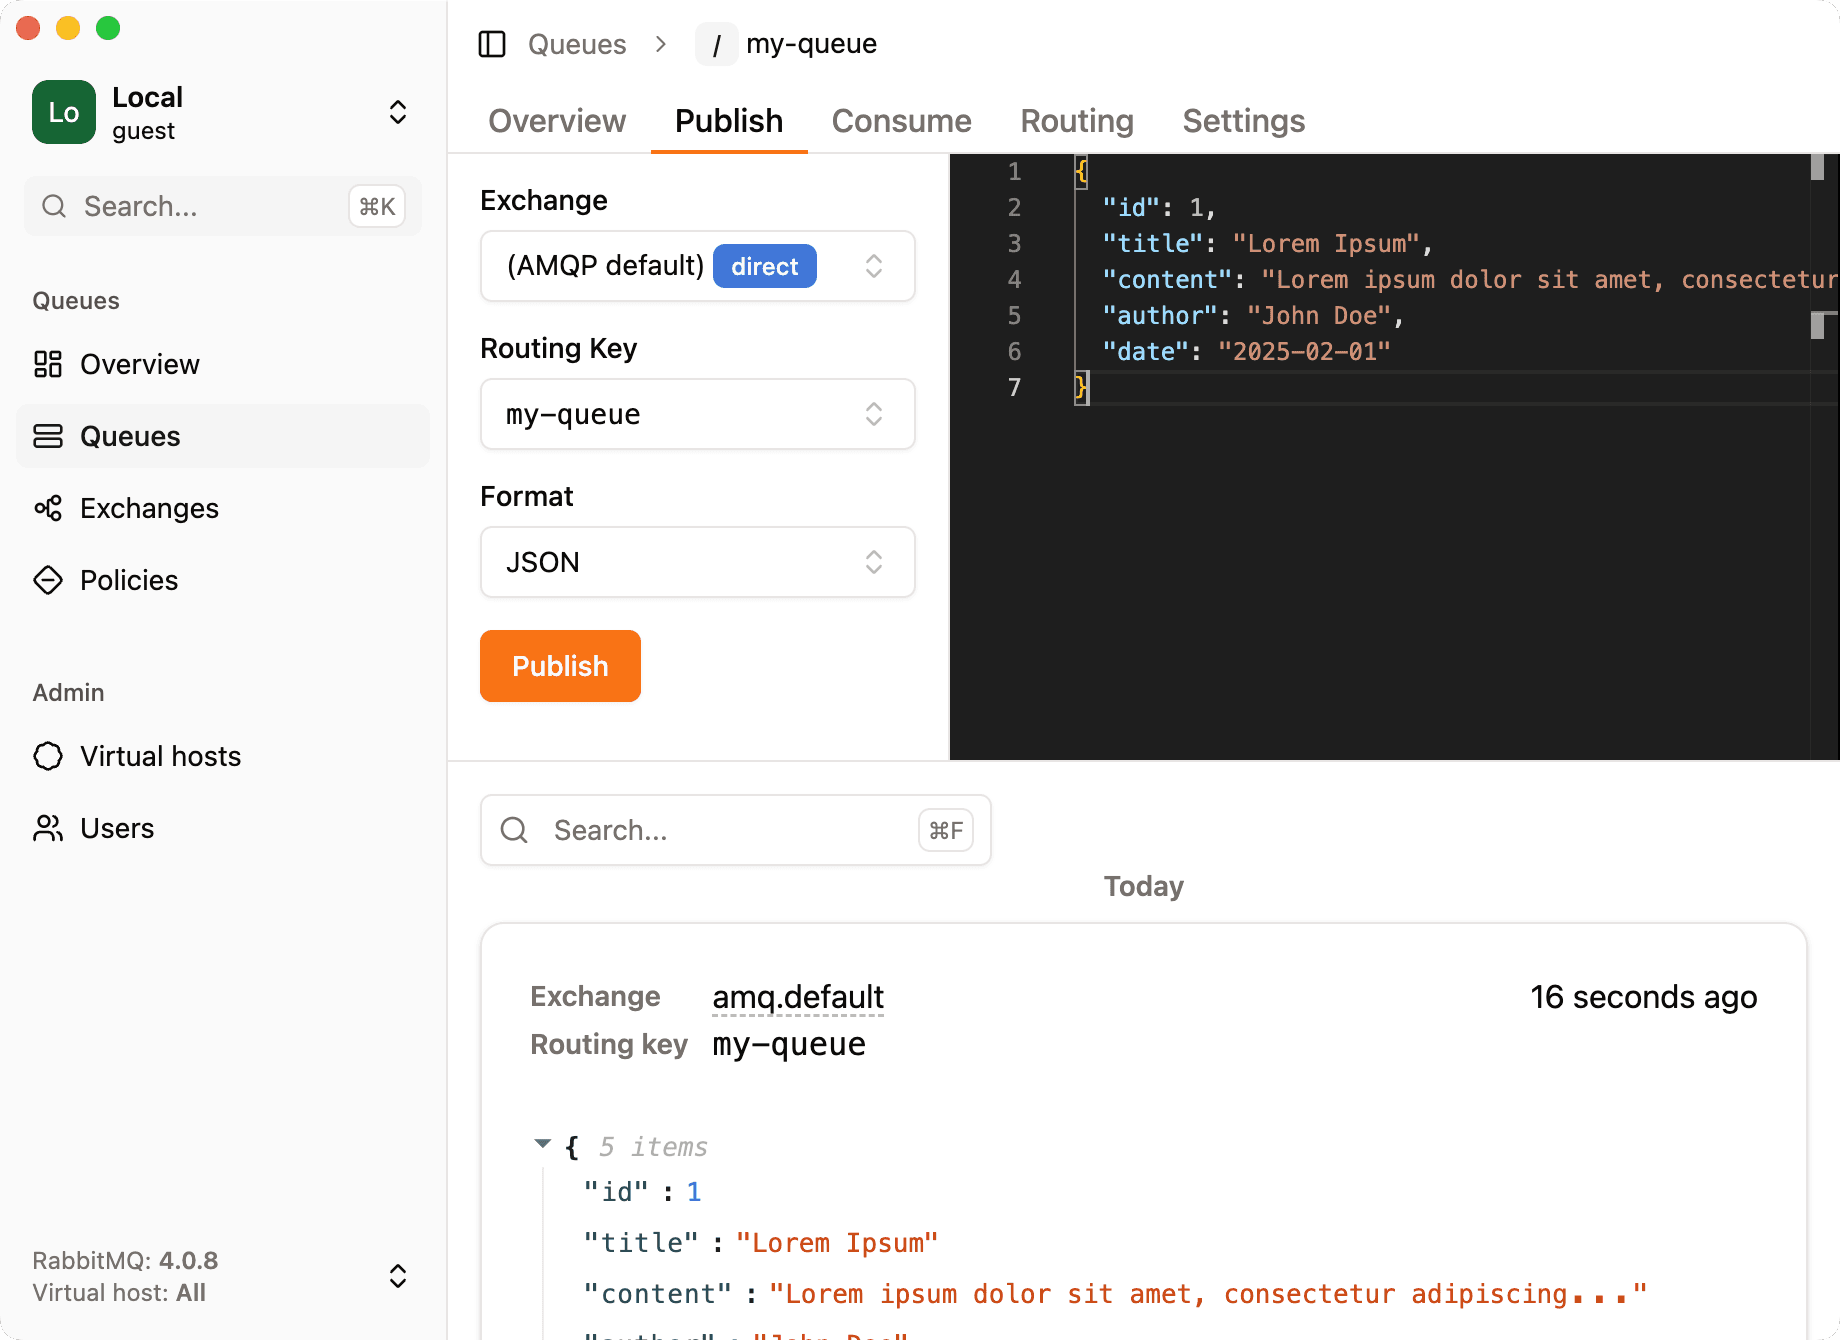Collapse the sidebar using the panel icon
The image size is (1840, 1340).
(492, 44)
